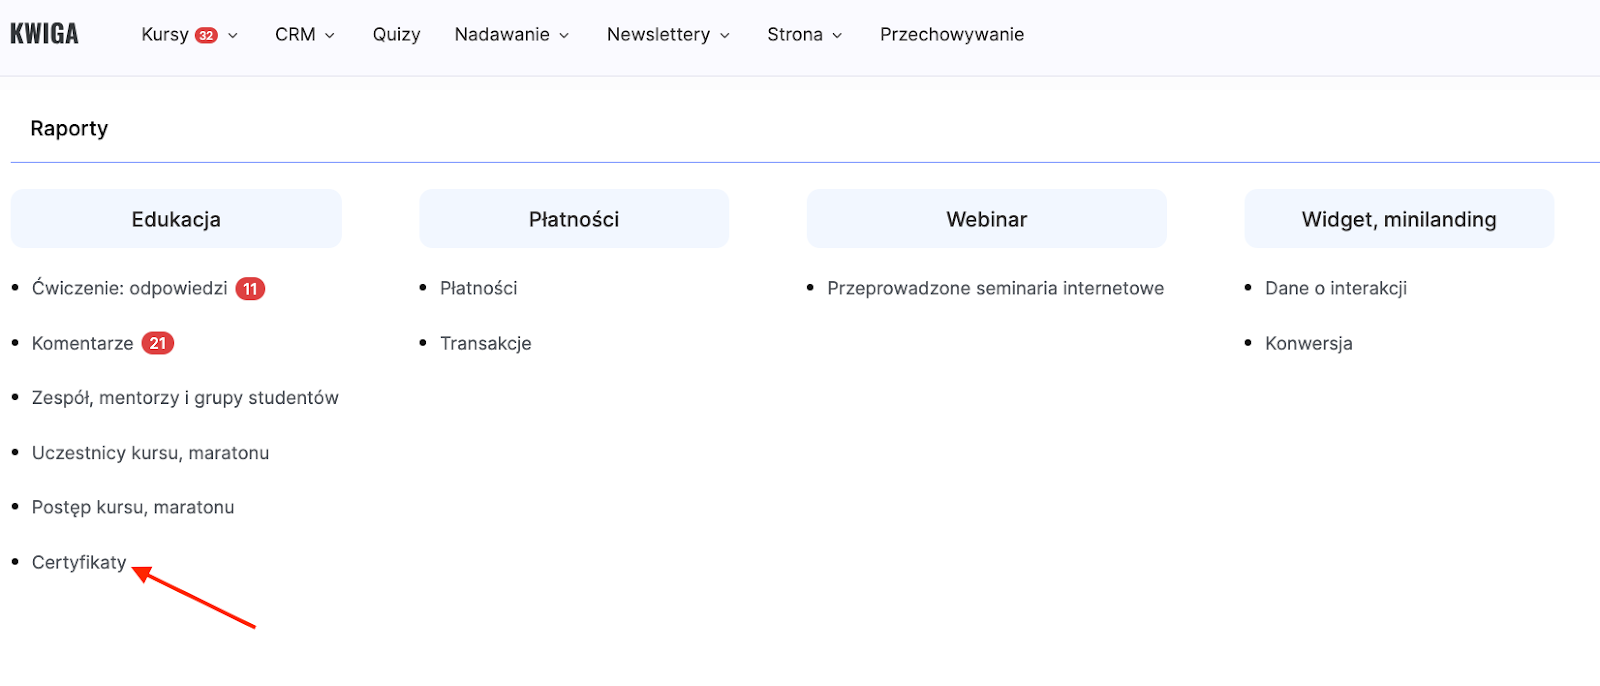Expand the CRM dropdown chevron

pyautogui.click(x=330, y=35)
